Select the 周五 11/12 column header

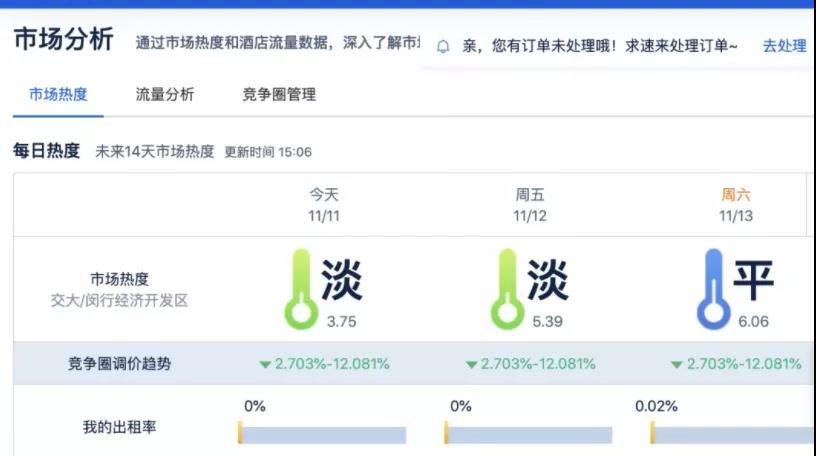pyautogui.click(x=530, y=205)
